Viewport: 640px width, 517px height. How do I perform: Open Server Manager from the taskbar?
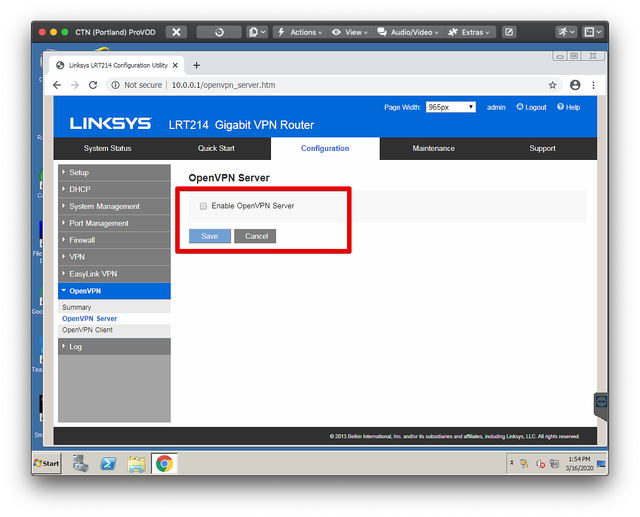(80, 464)
